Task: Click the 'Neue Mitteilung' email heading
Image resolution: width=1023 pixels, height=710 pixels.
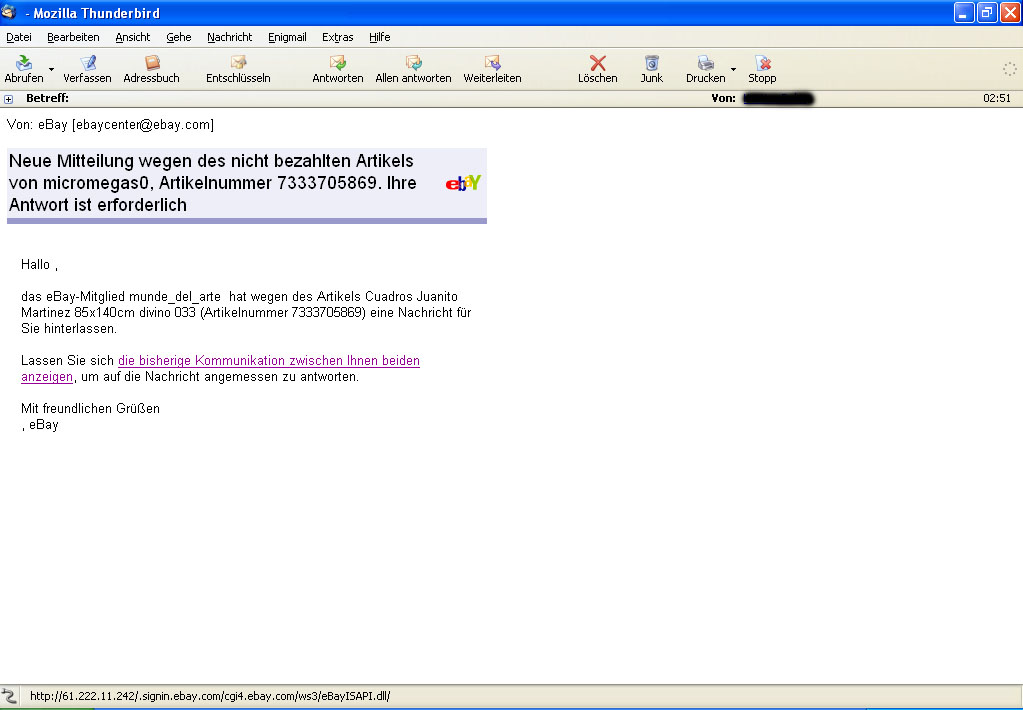Action: [x=213, y=183]
